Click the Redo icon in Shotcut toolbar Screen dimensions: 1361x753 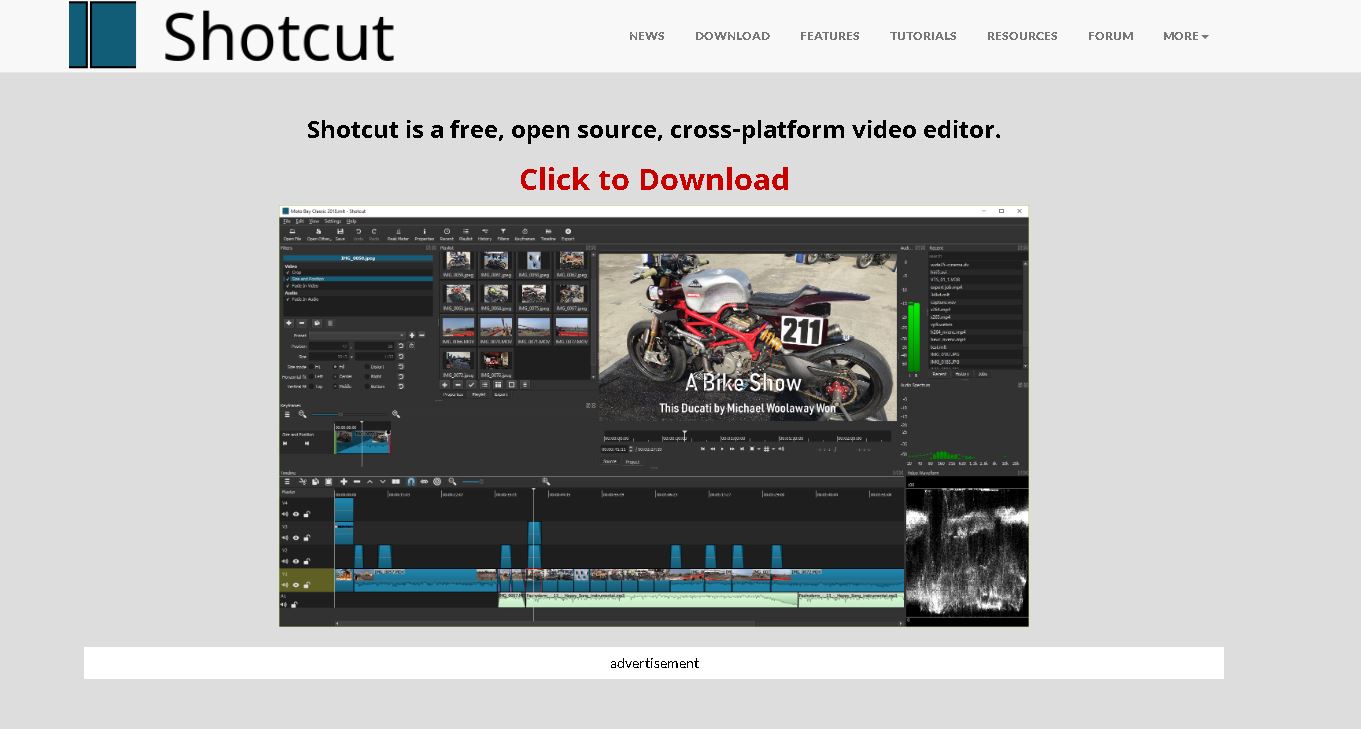pyautogui.click(x=375, y=234)
